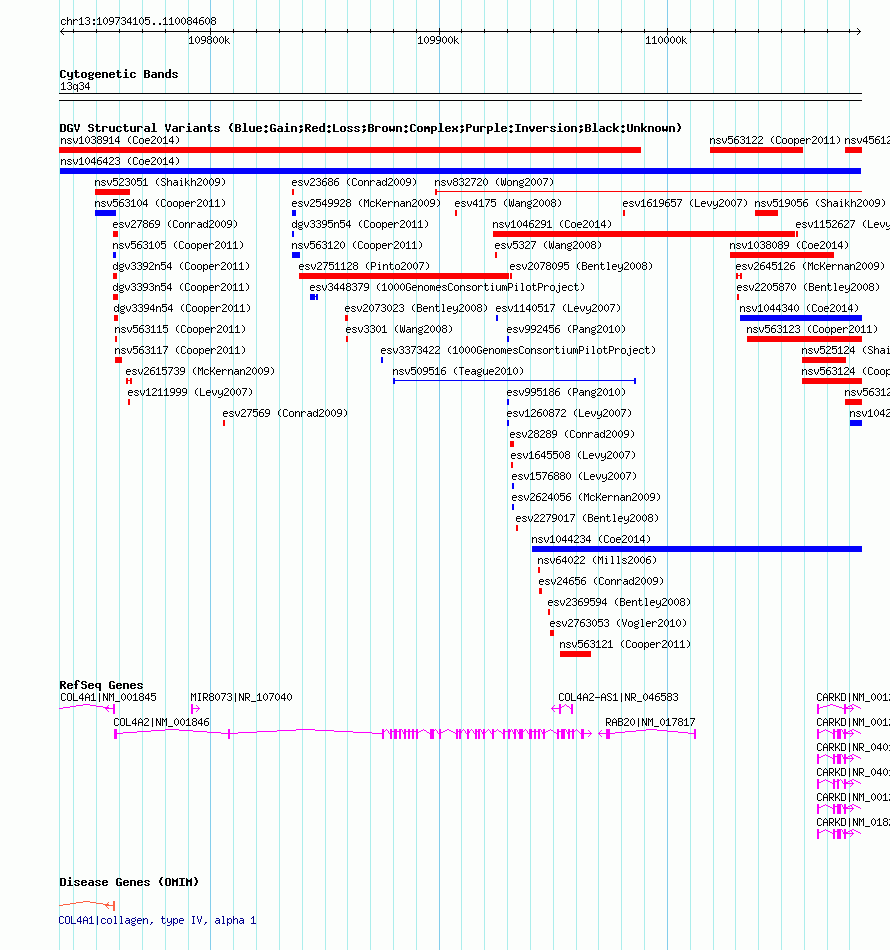Click the nsv1038089 (Coe2014) red bar

coord(782,255)
